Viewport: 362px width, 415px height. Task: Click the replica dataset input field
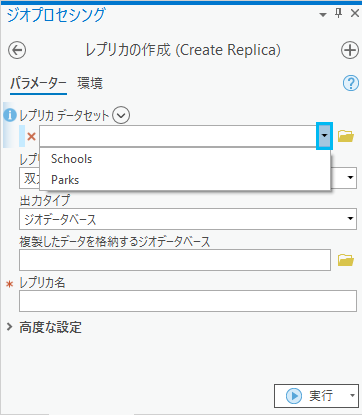pyautogui.click(x=178, y=136)
